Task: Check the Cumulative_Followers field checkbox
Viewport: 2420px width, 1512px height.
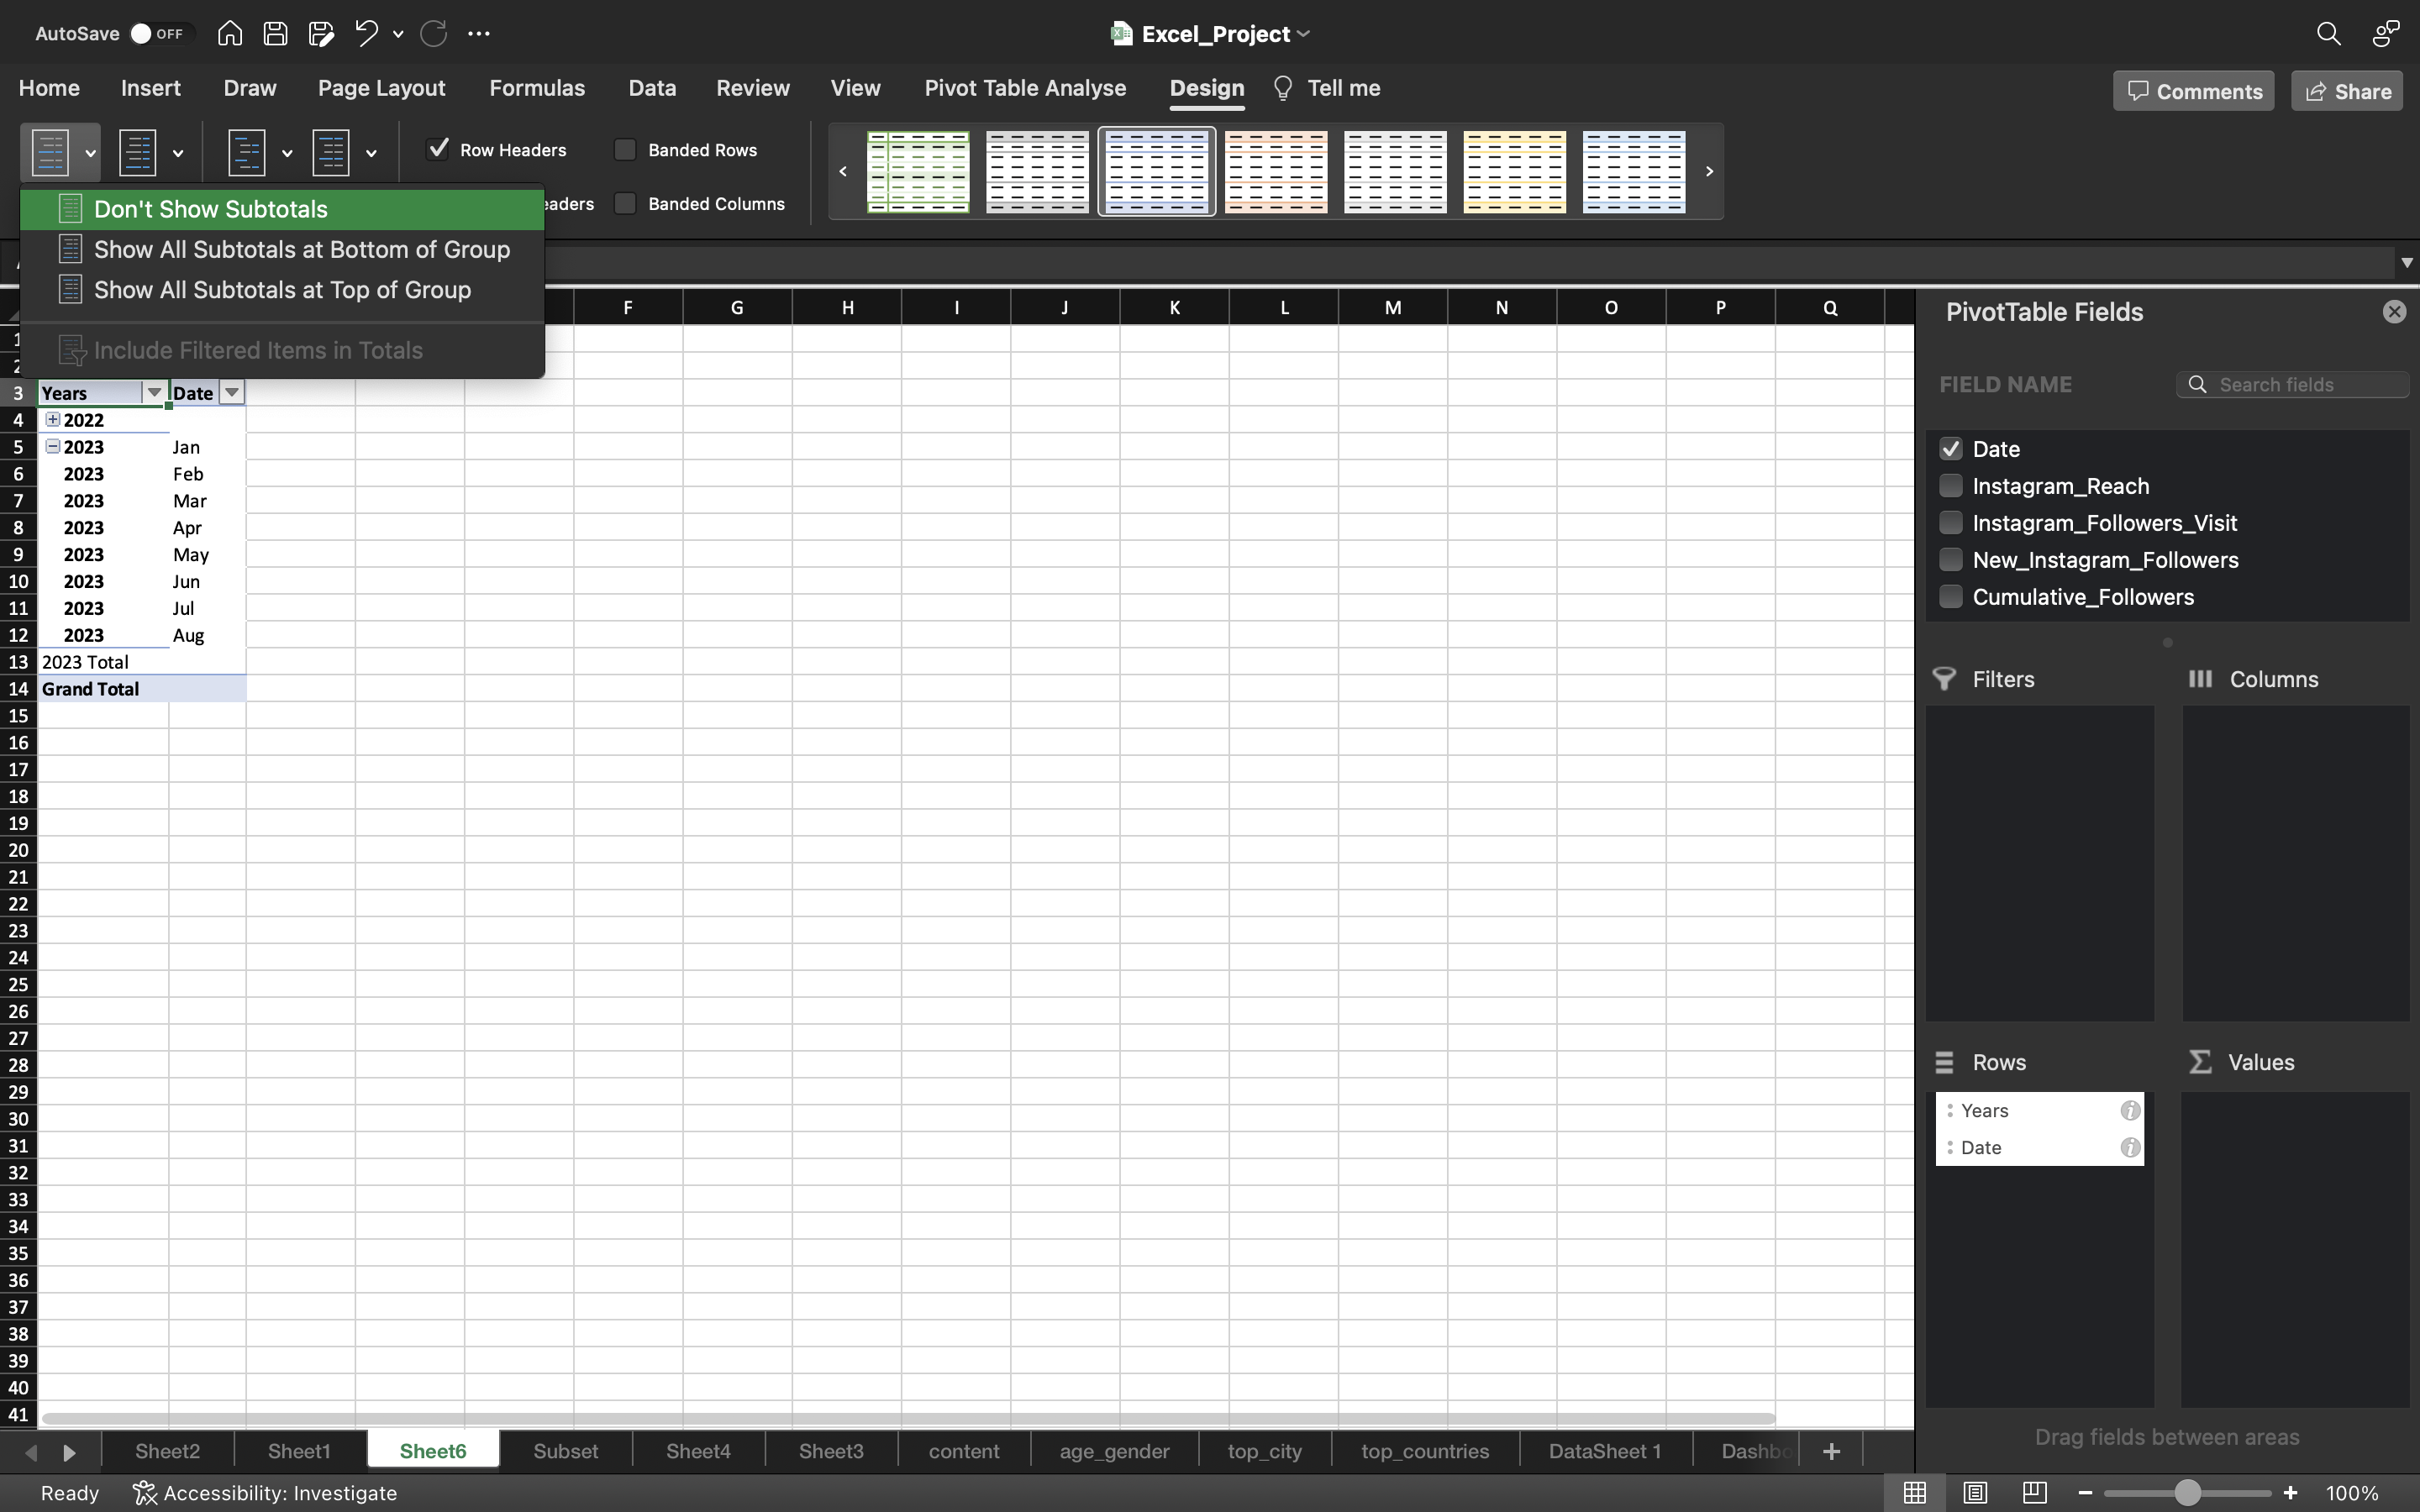Action: [x=1950, y=596]
